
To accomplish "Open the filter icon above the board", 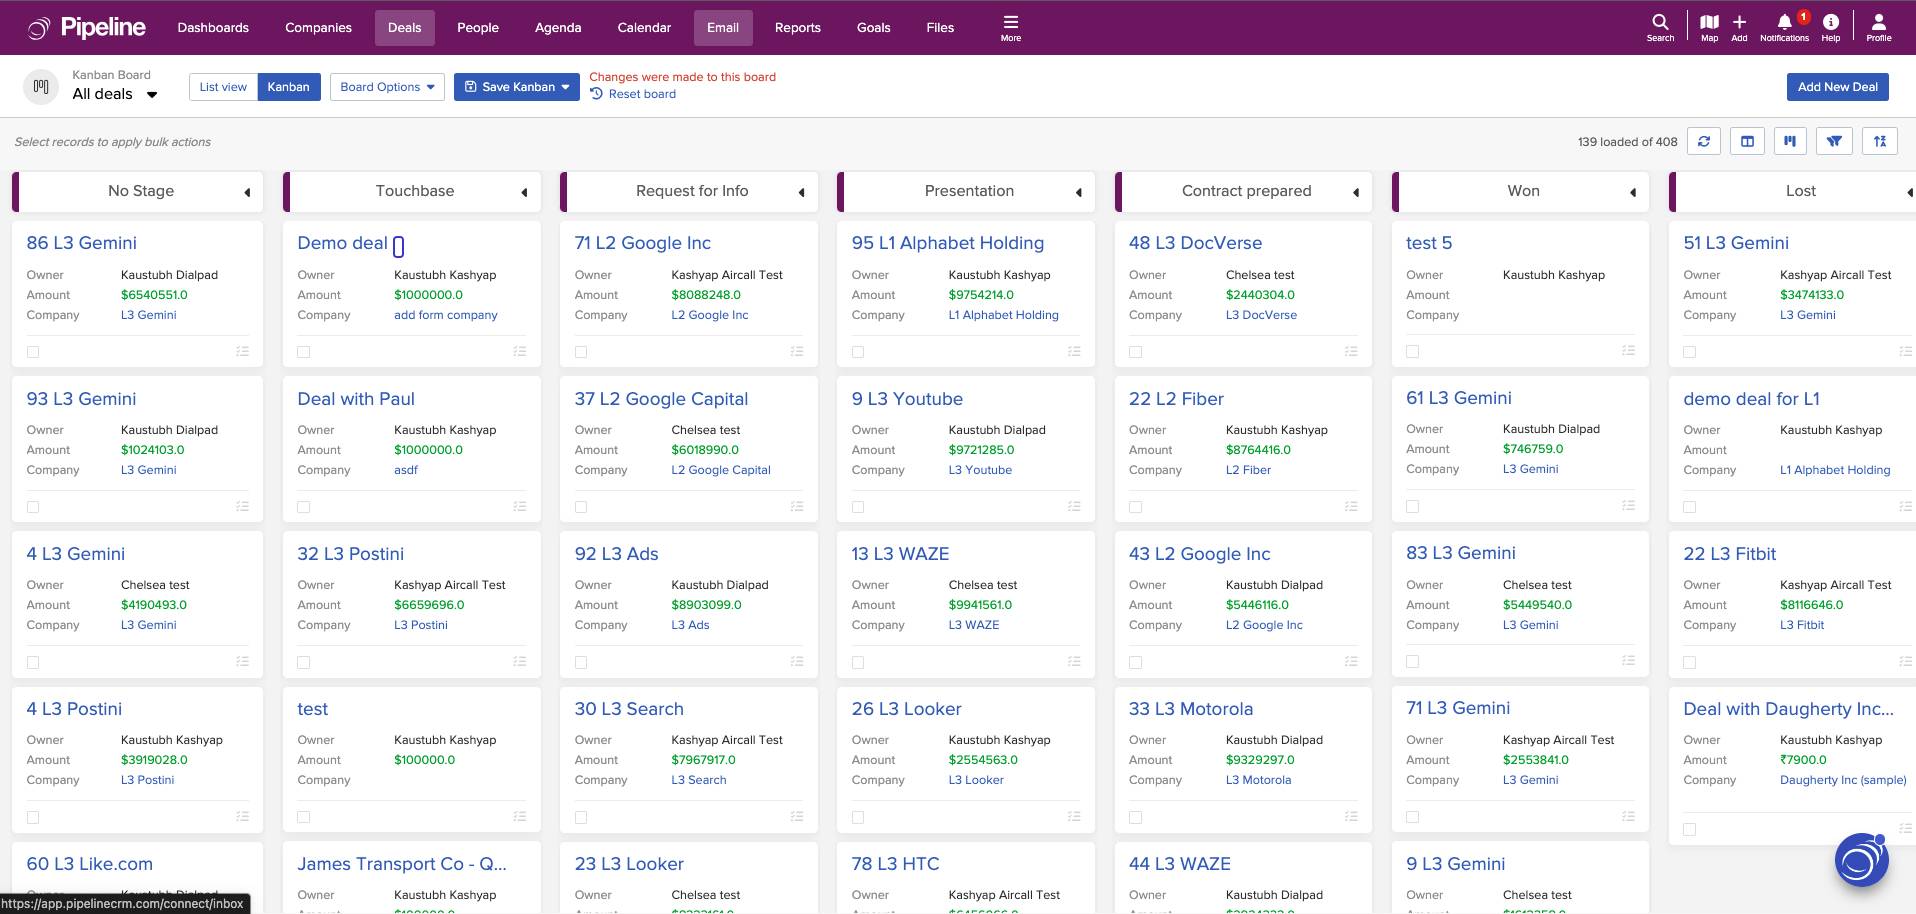I will point(1834,141).
